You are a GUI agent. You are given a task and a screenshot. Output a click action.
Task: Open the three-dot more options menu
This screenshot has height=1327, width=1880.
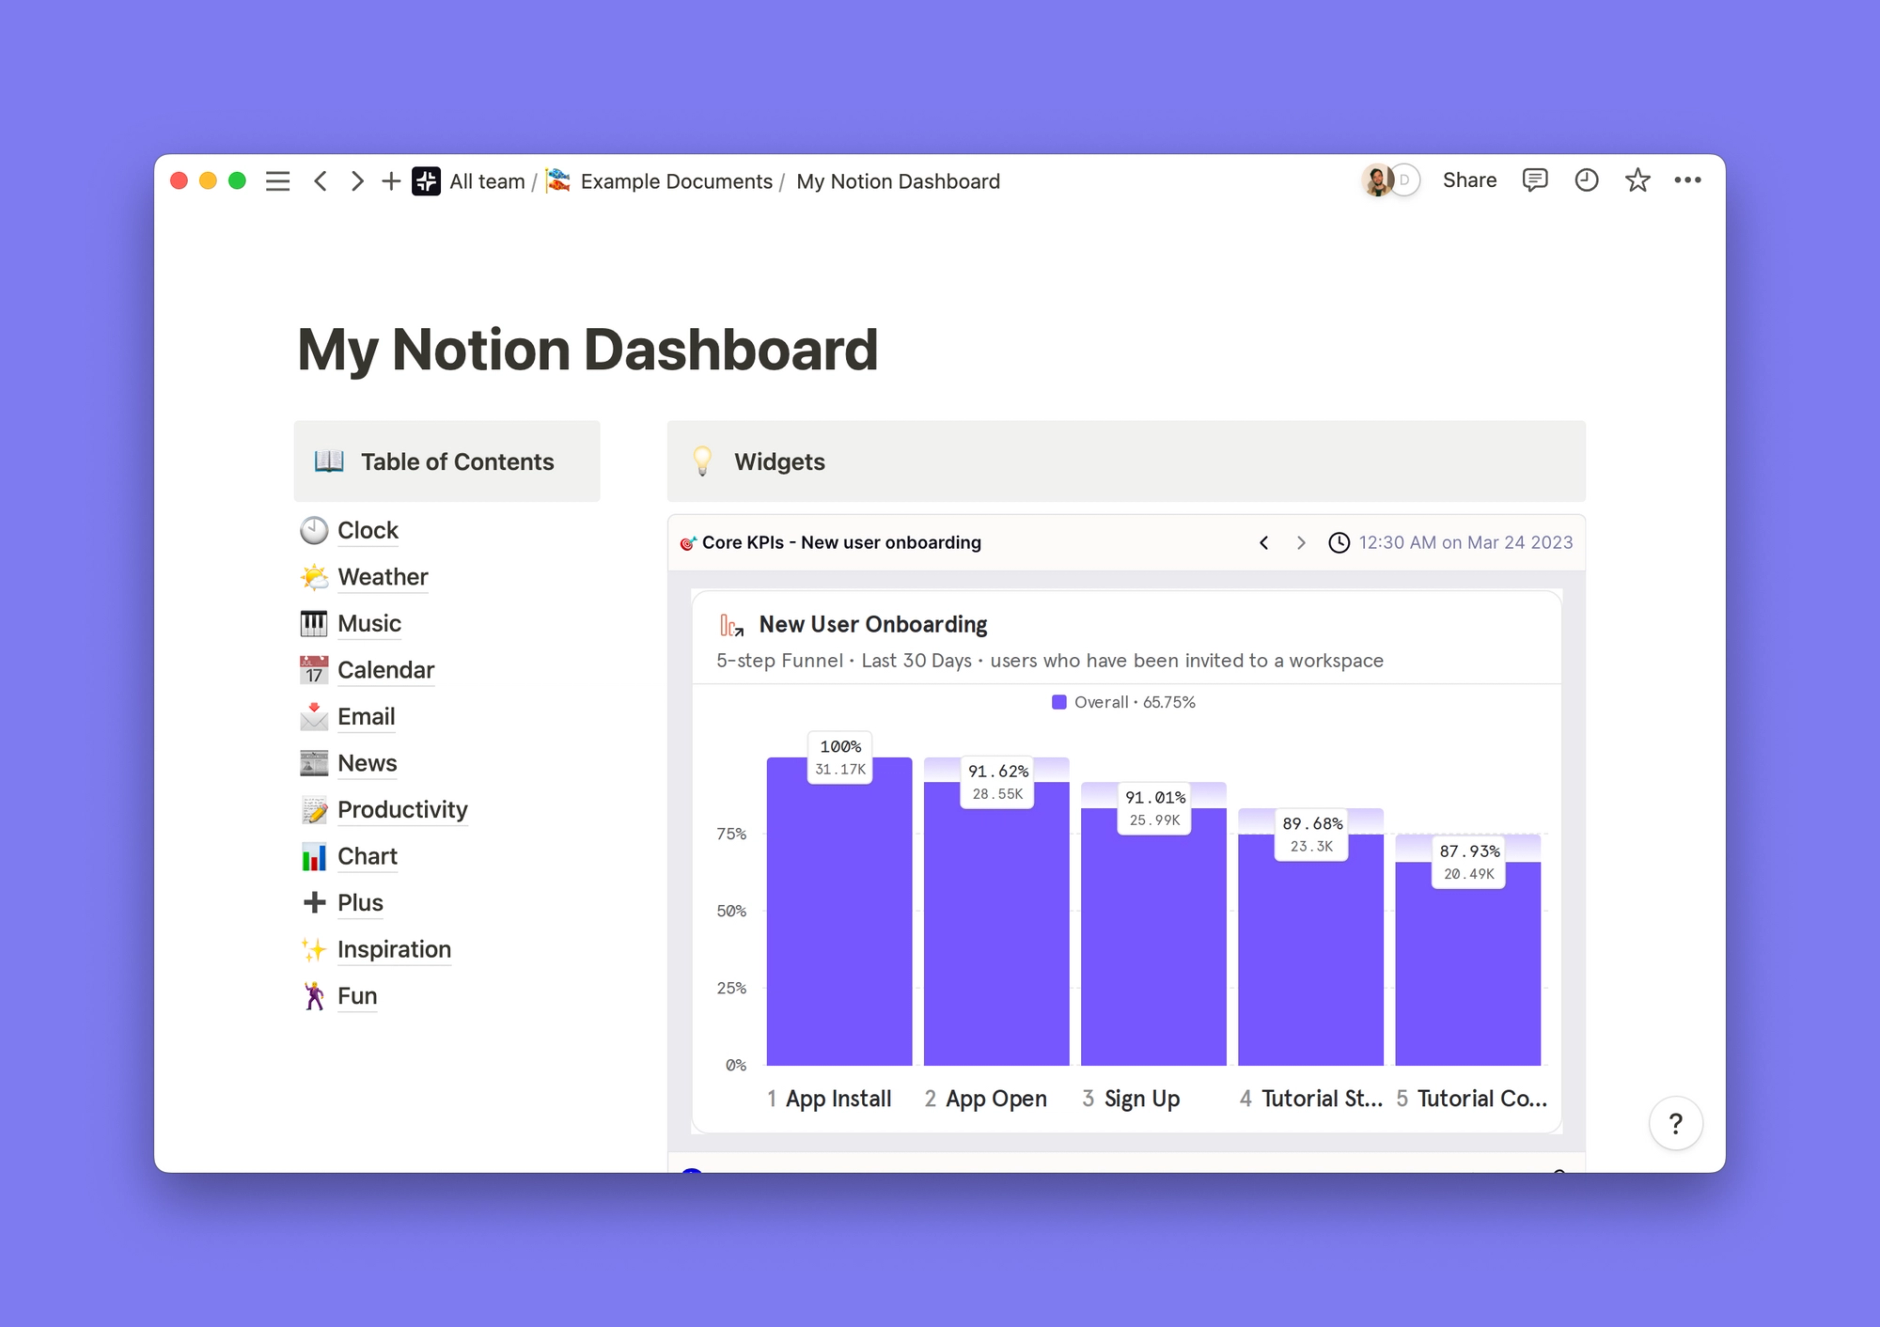(x=1688, y=180)
